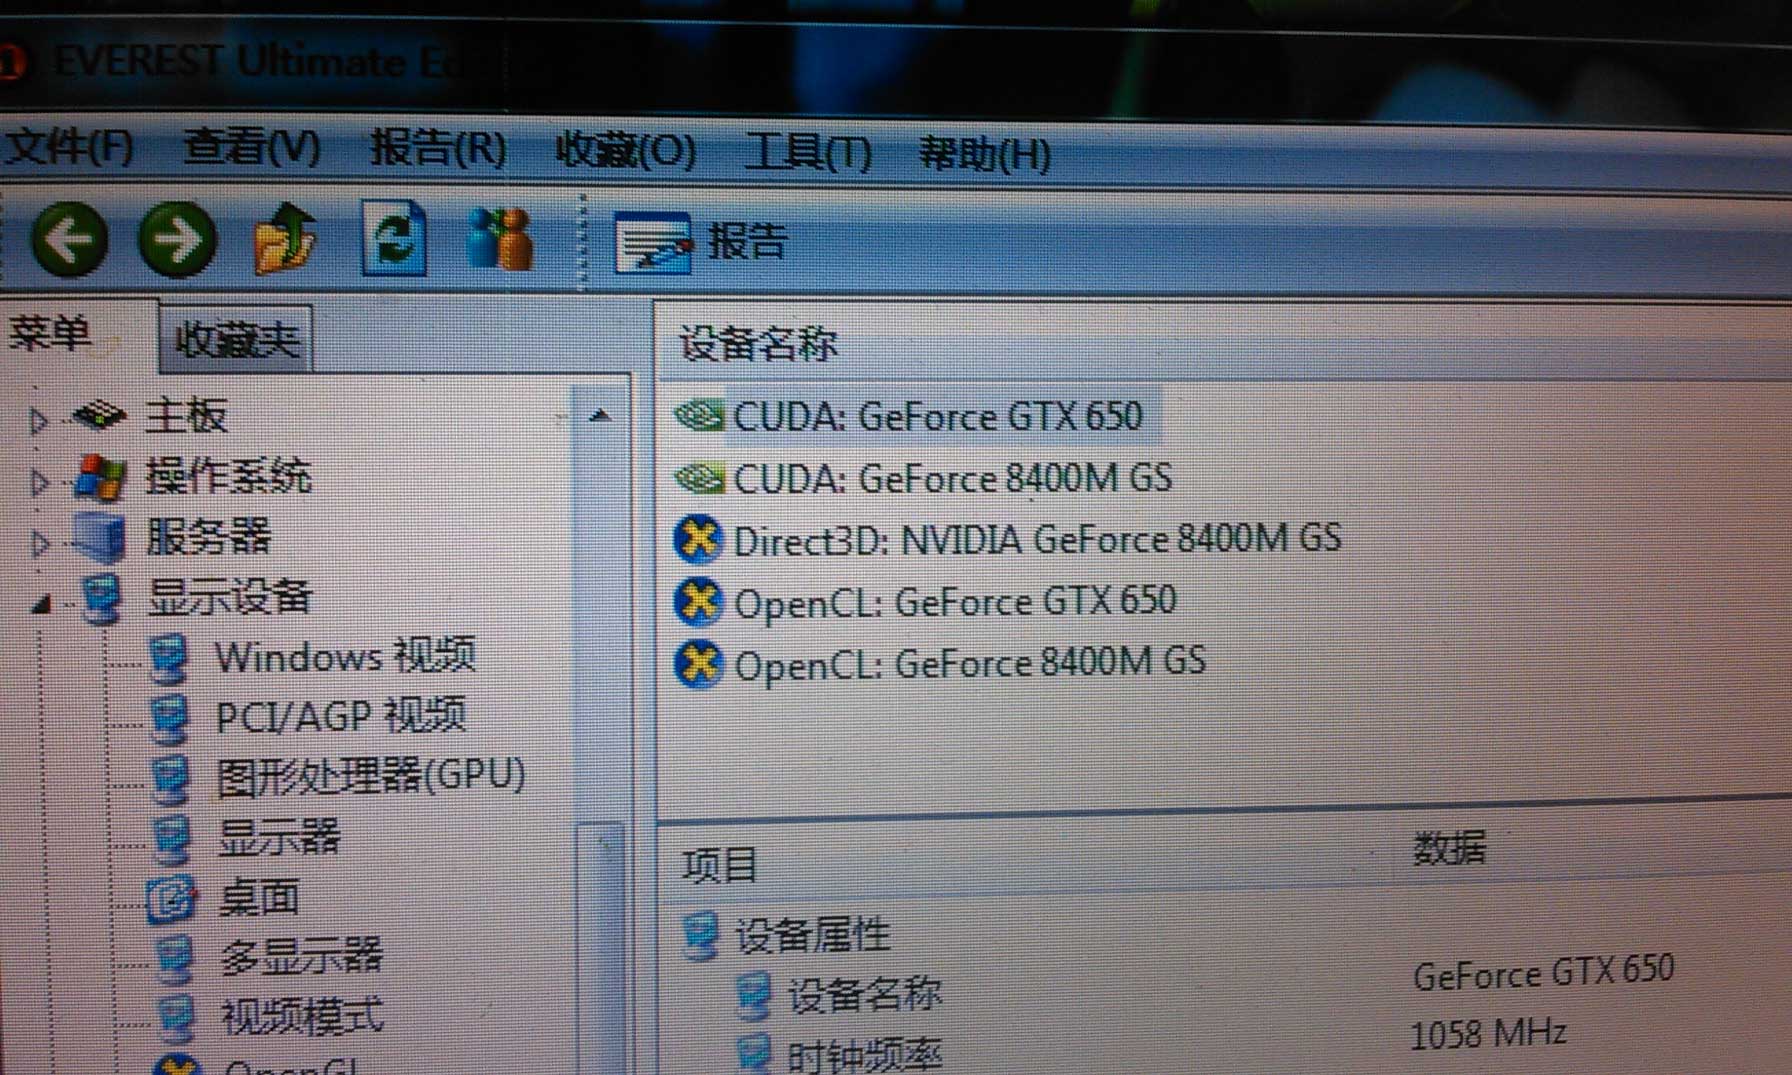Select 显示设备 in the tree

tap(230, 597)
